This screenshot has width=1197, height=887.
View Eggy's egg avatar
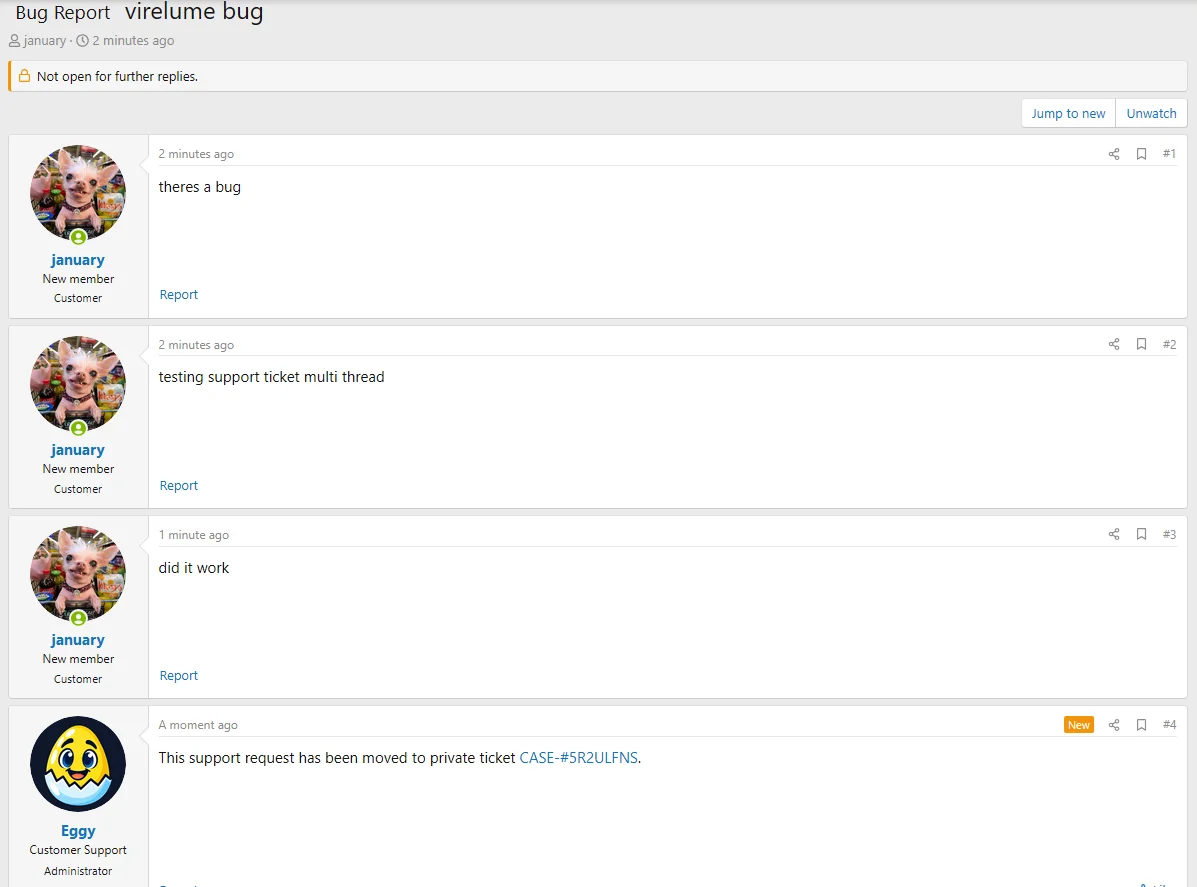click(78, 764)
